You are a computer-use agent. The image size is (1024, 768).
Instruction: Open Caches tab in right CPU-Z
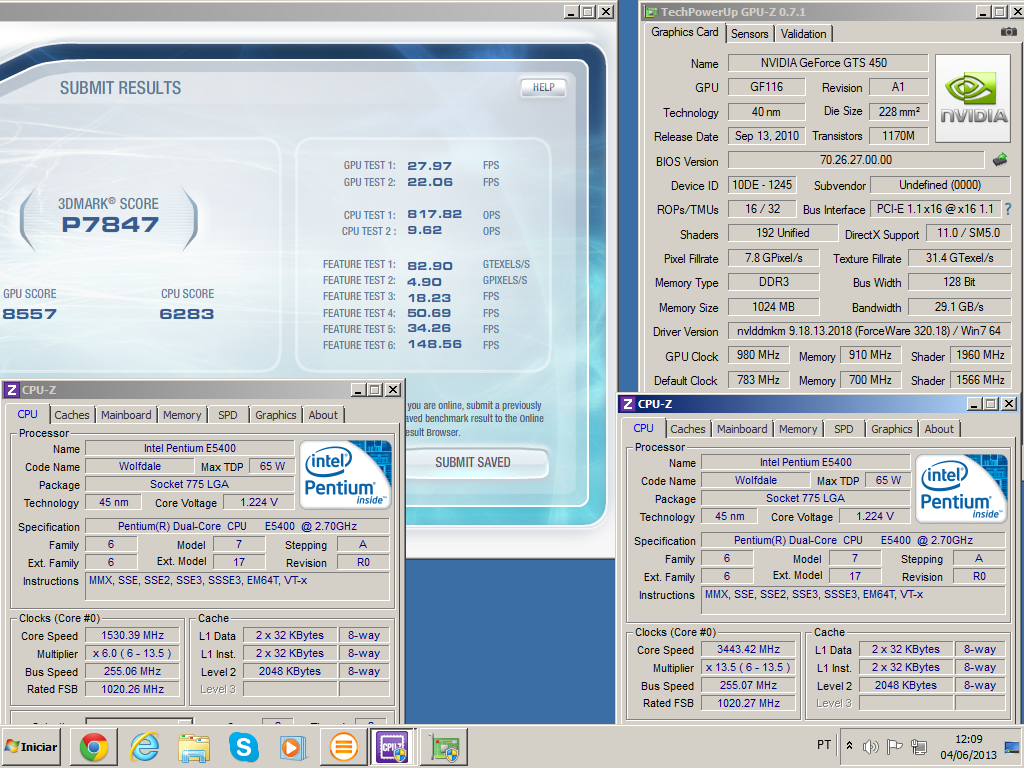pos(688,429)
